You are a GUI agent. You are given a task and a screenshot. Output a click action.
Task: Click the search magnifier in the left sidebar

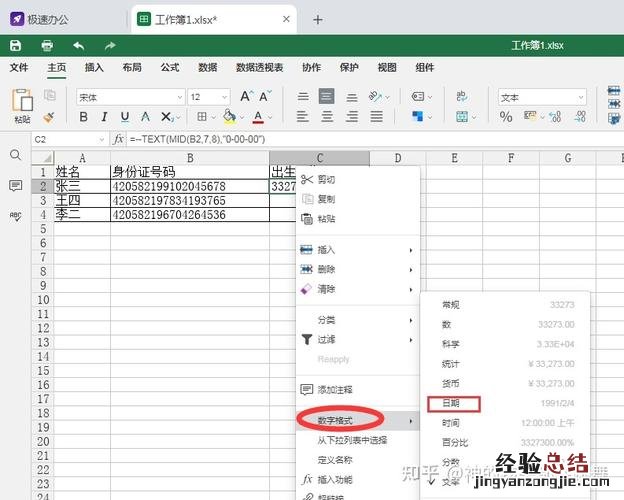15,155
